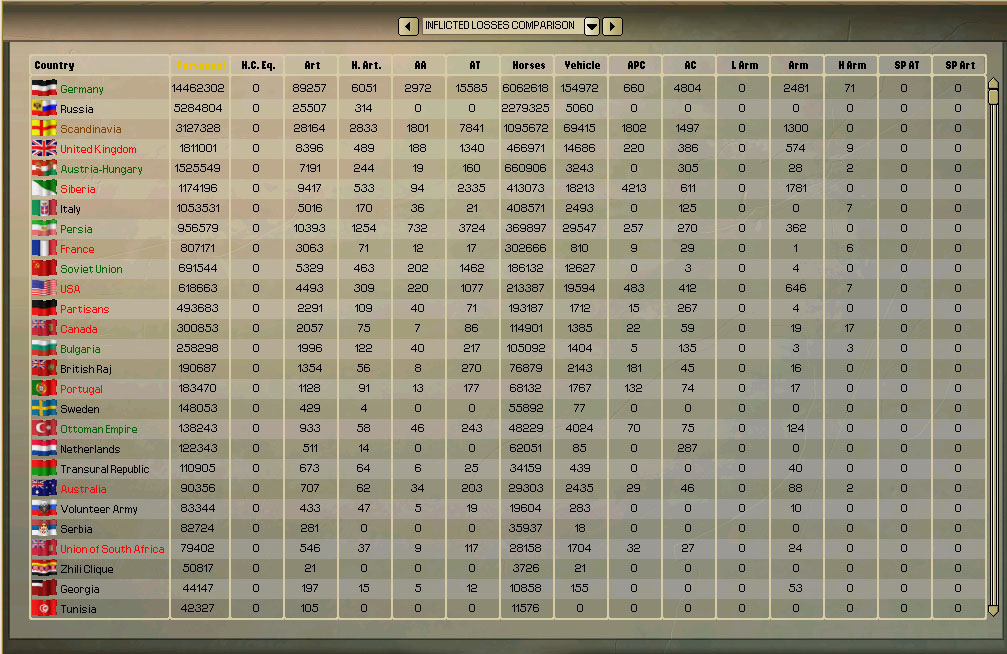Sort by Horses column header

click(528, 66)
